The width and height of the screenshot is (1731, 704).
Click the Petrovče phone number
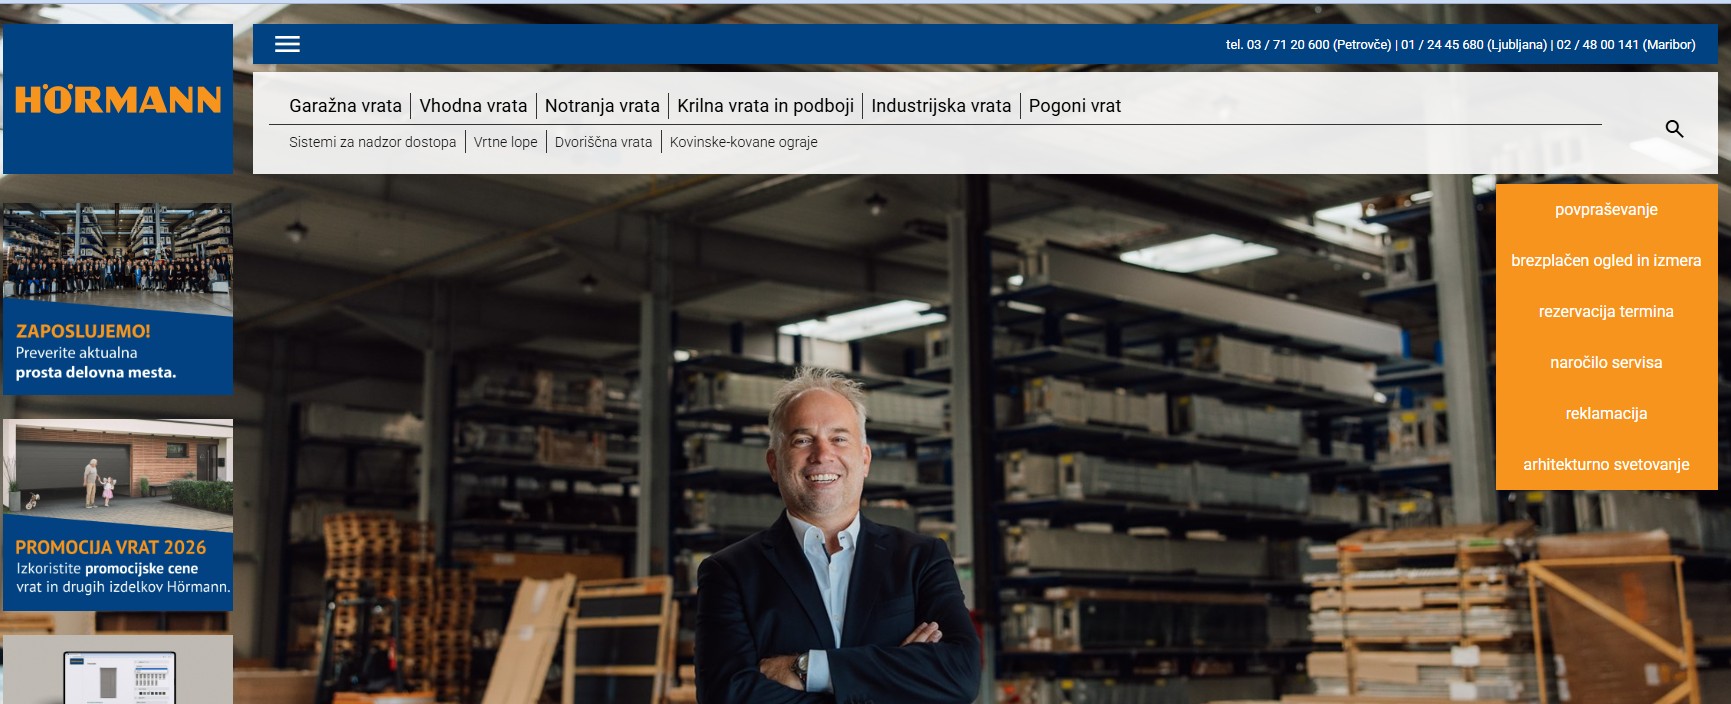click(x=1308, y=45)
